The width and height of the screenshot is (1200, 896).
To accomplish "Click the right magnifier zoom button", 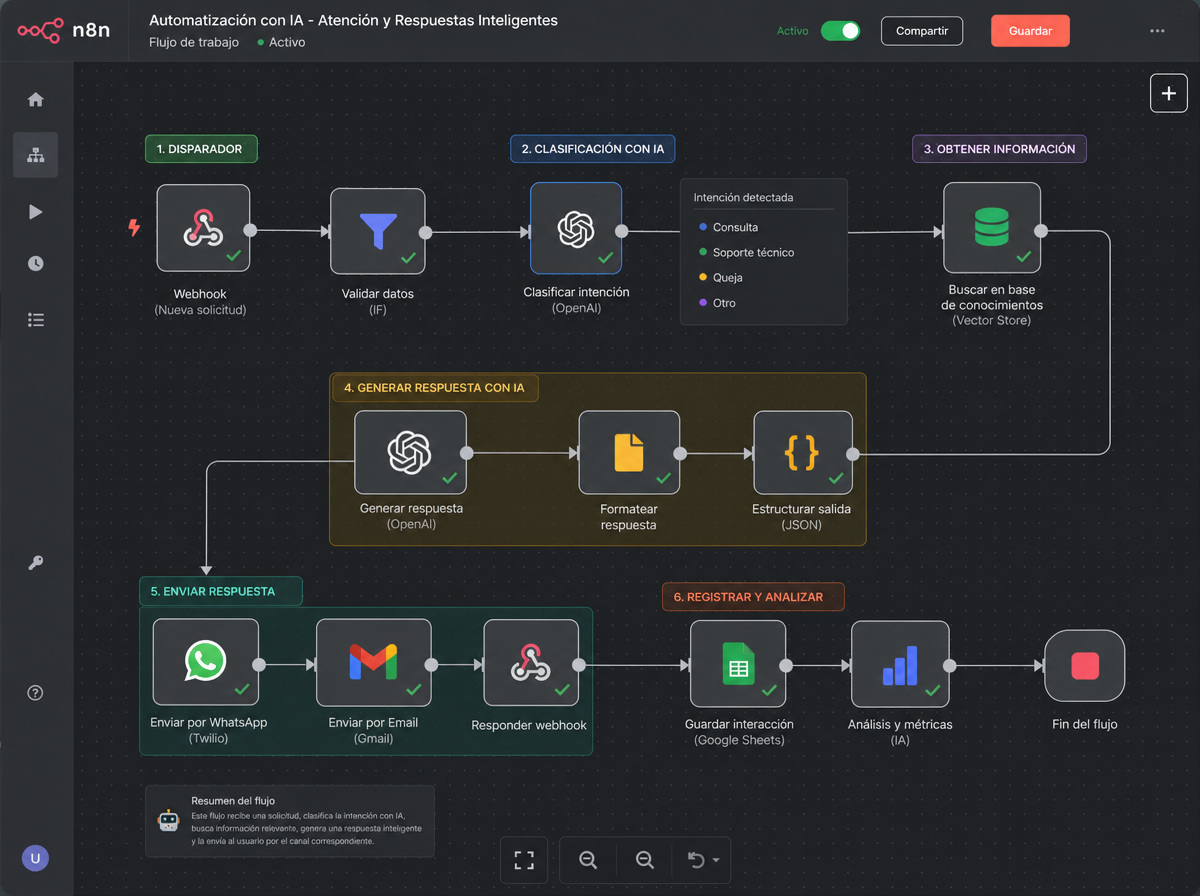I will pyautogui.click(x=645, y=860).
